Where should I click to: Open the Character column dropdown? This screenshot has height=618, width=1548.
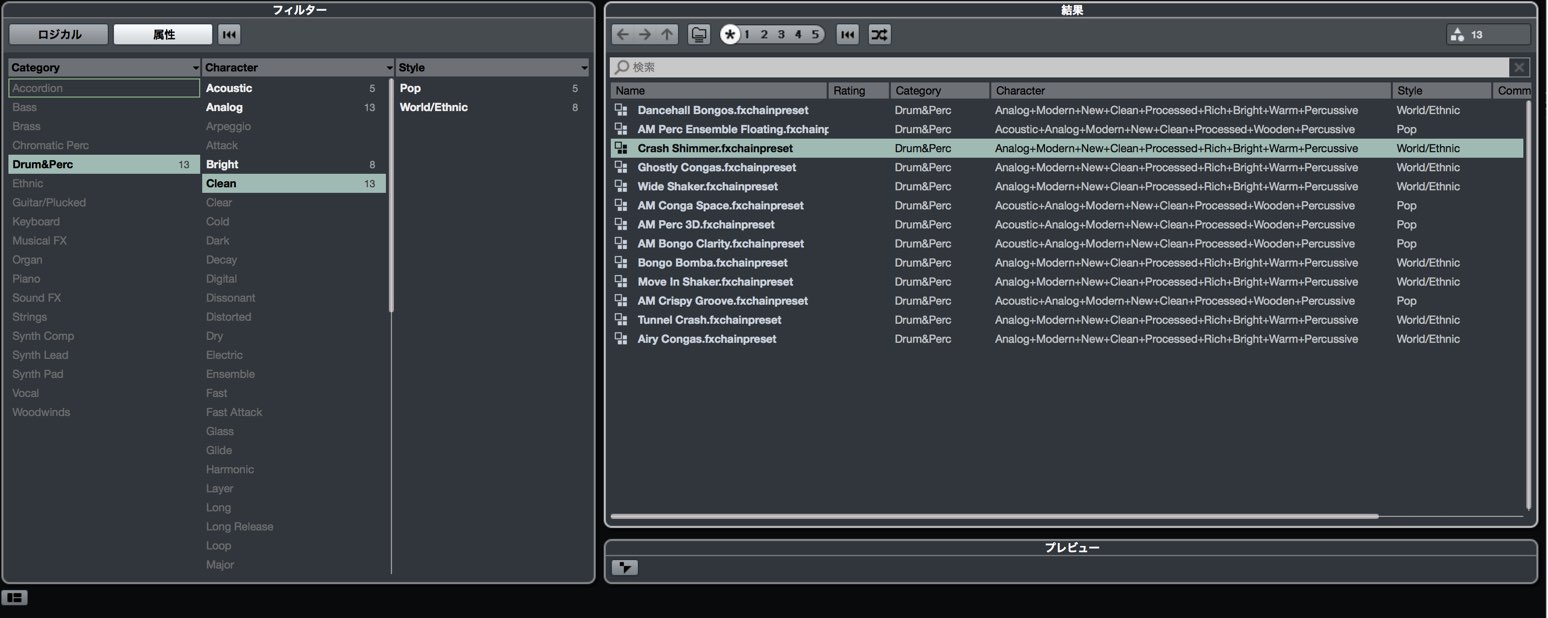(x=389, y=68)
